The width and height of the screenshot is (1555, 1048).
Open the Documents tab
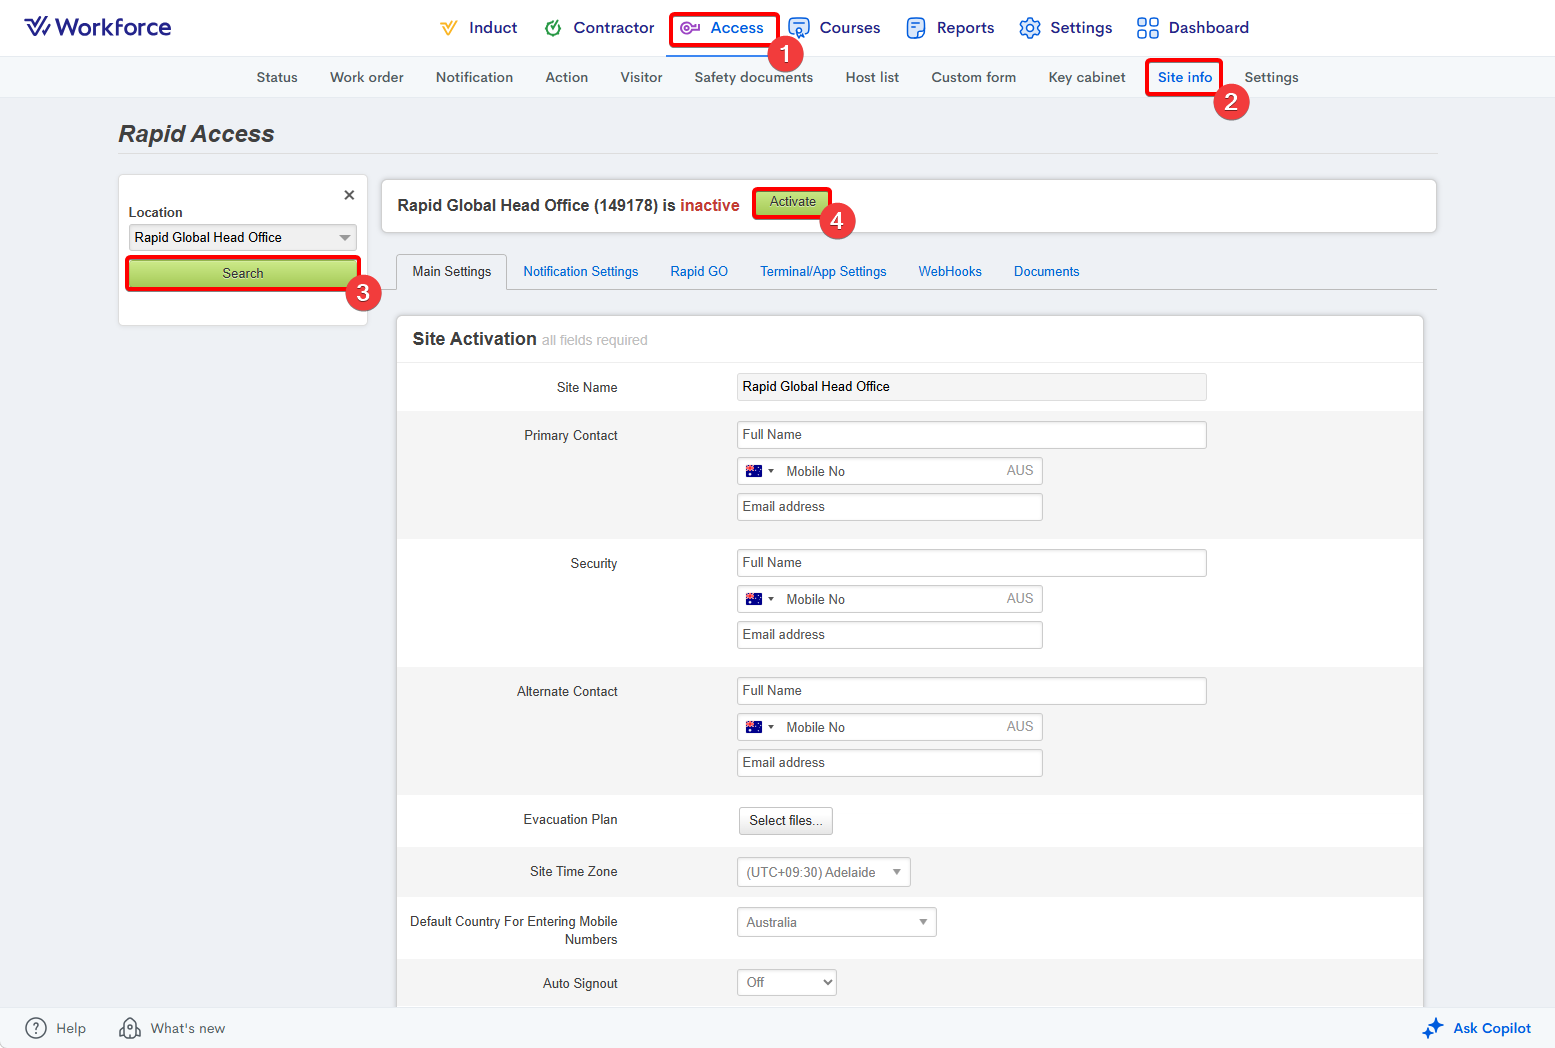pyautogui.click(x=1047, y=272)
